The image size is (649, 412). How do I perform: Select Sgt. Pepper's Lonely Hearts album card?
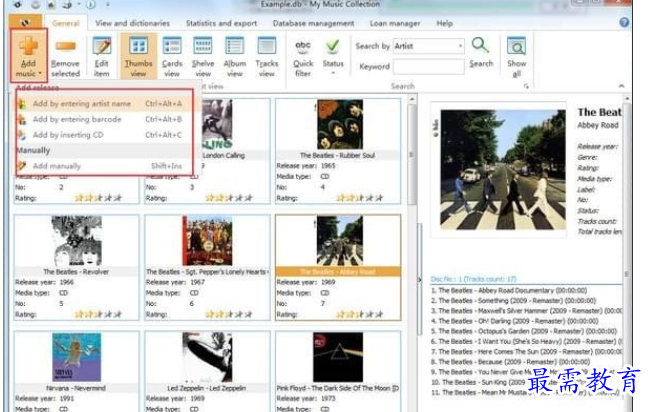tap(207, 267)
